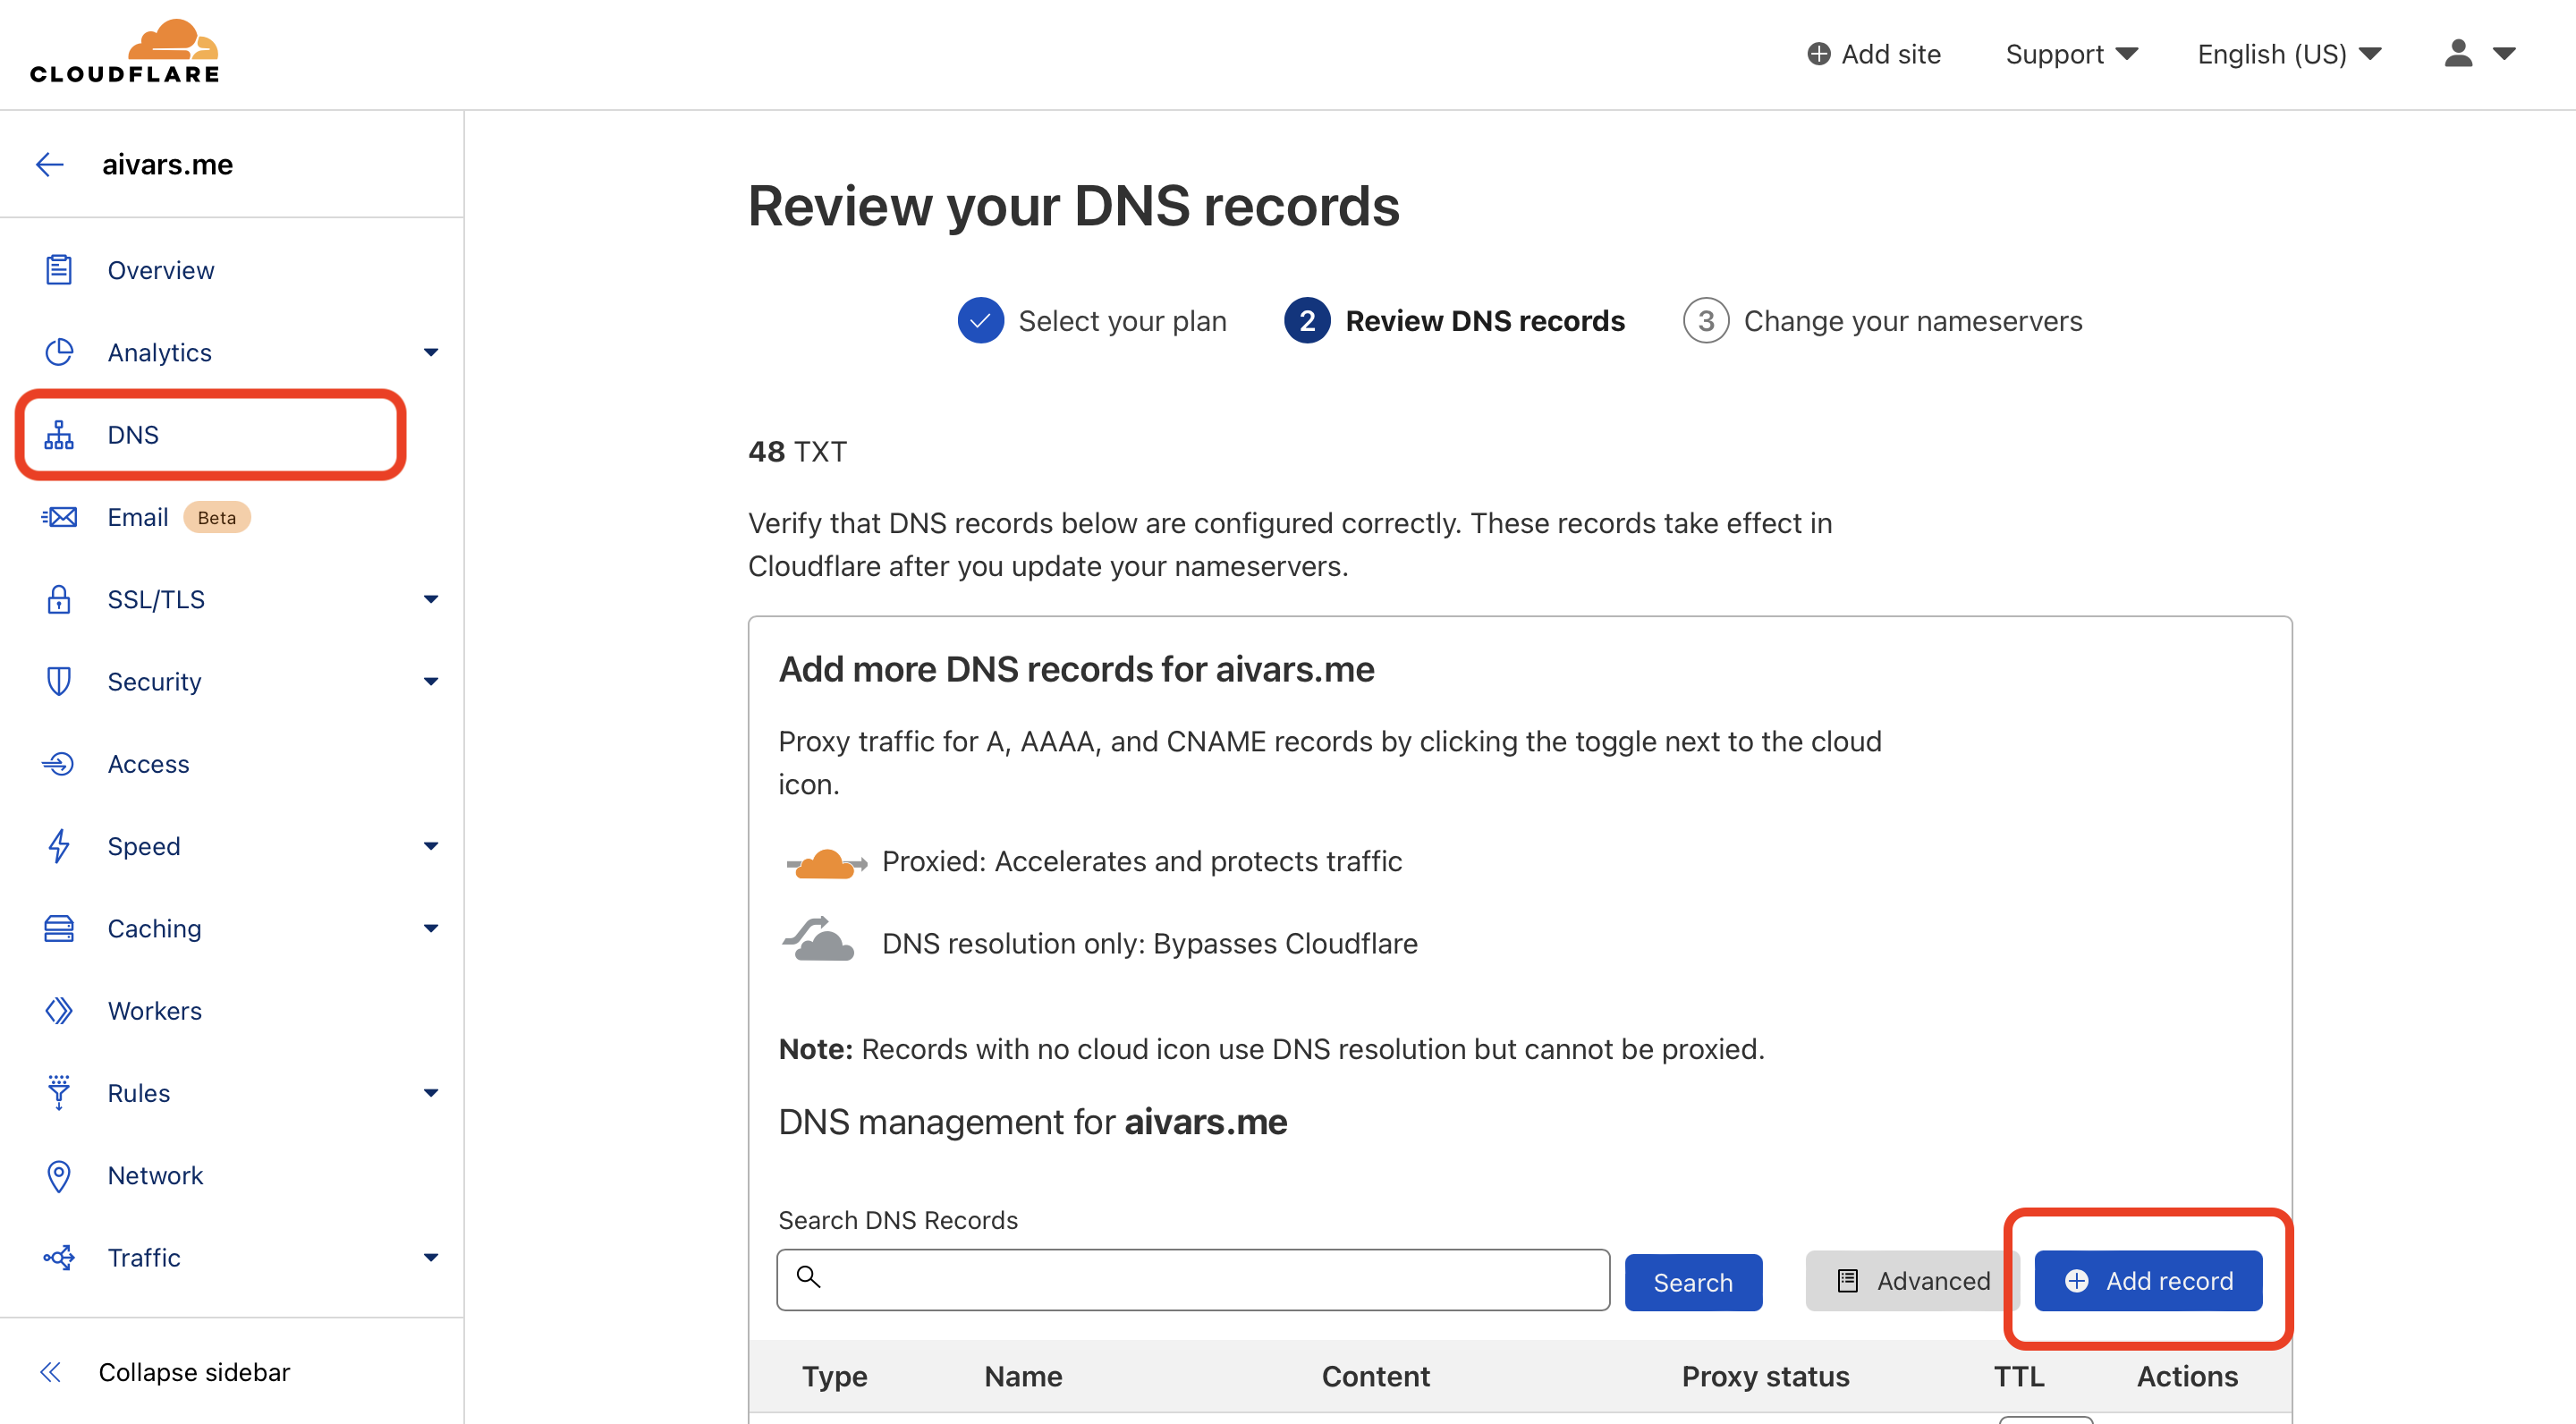Click the Change your nameservers step label
The height and width of the screenshot is (1424, 2576).
[1913, 321]
